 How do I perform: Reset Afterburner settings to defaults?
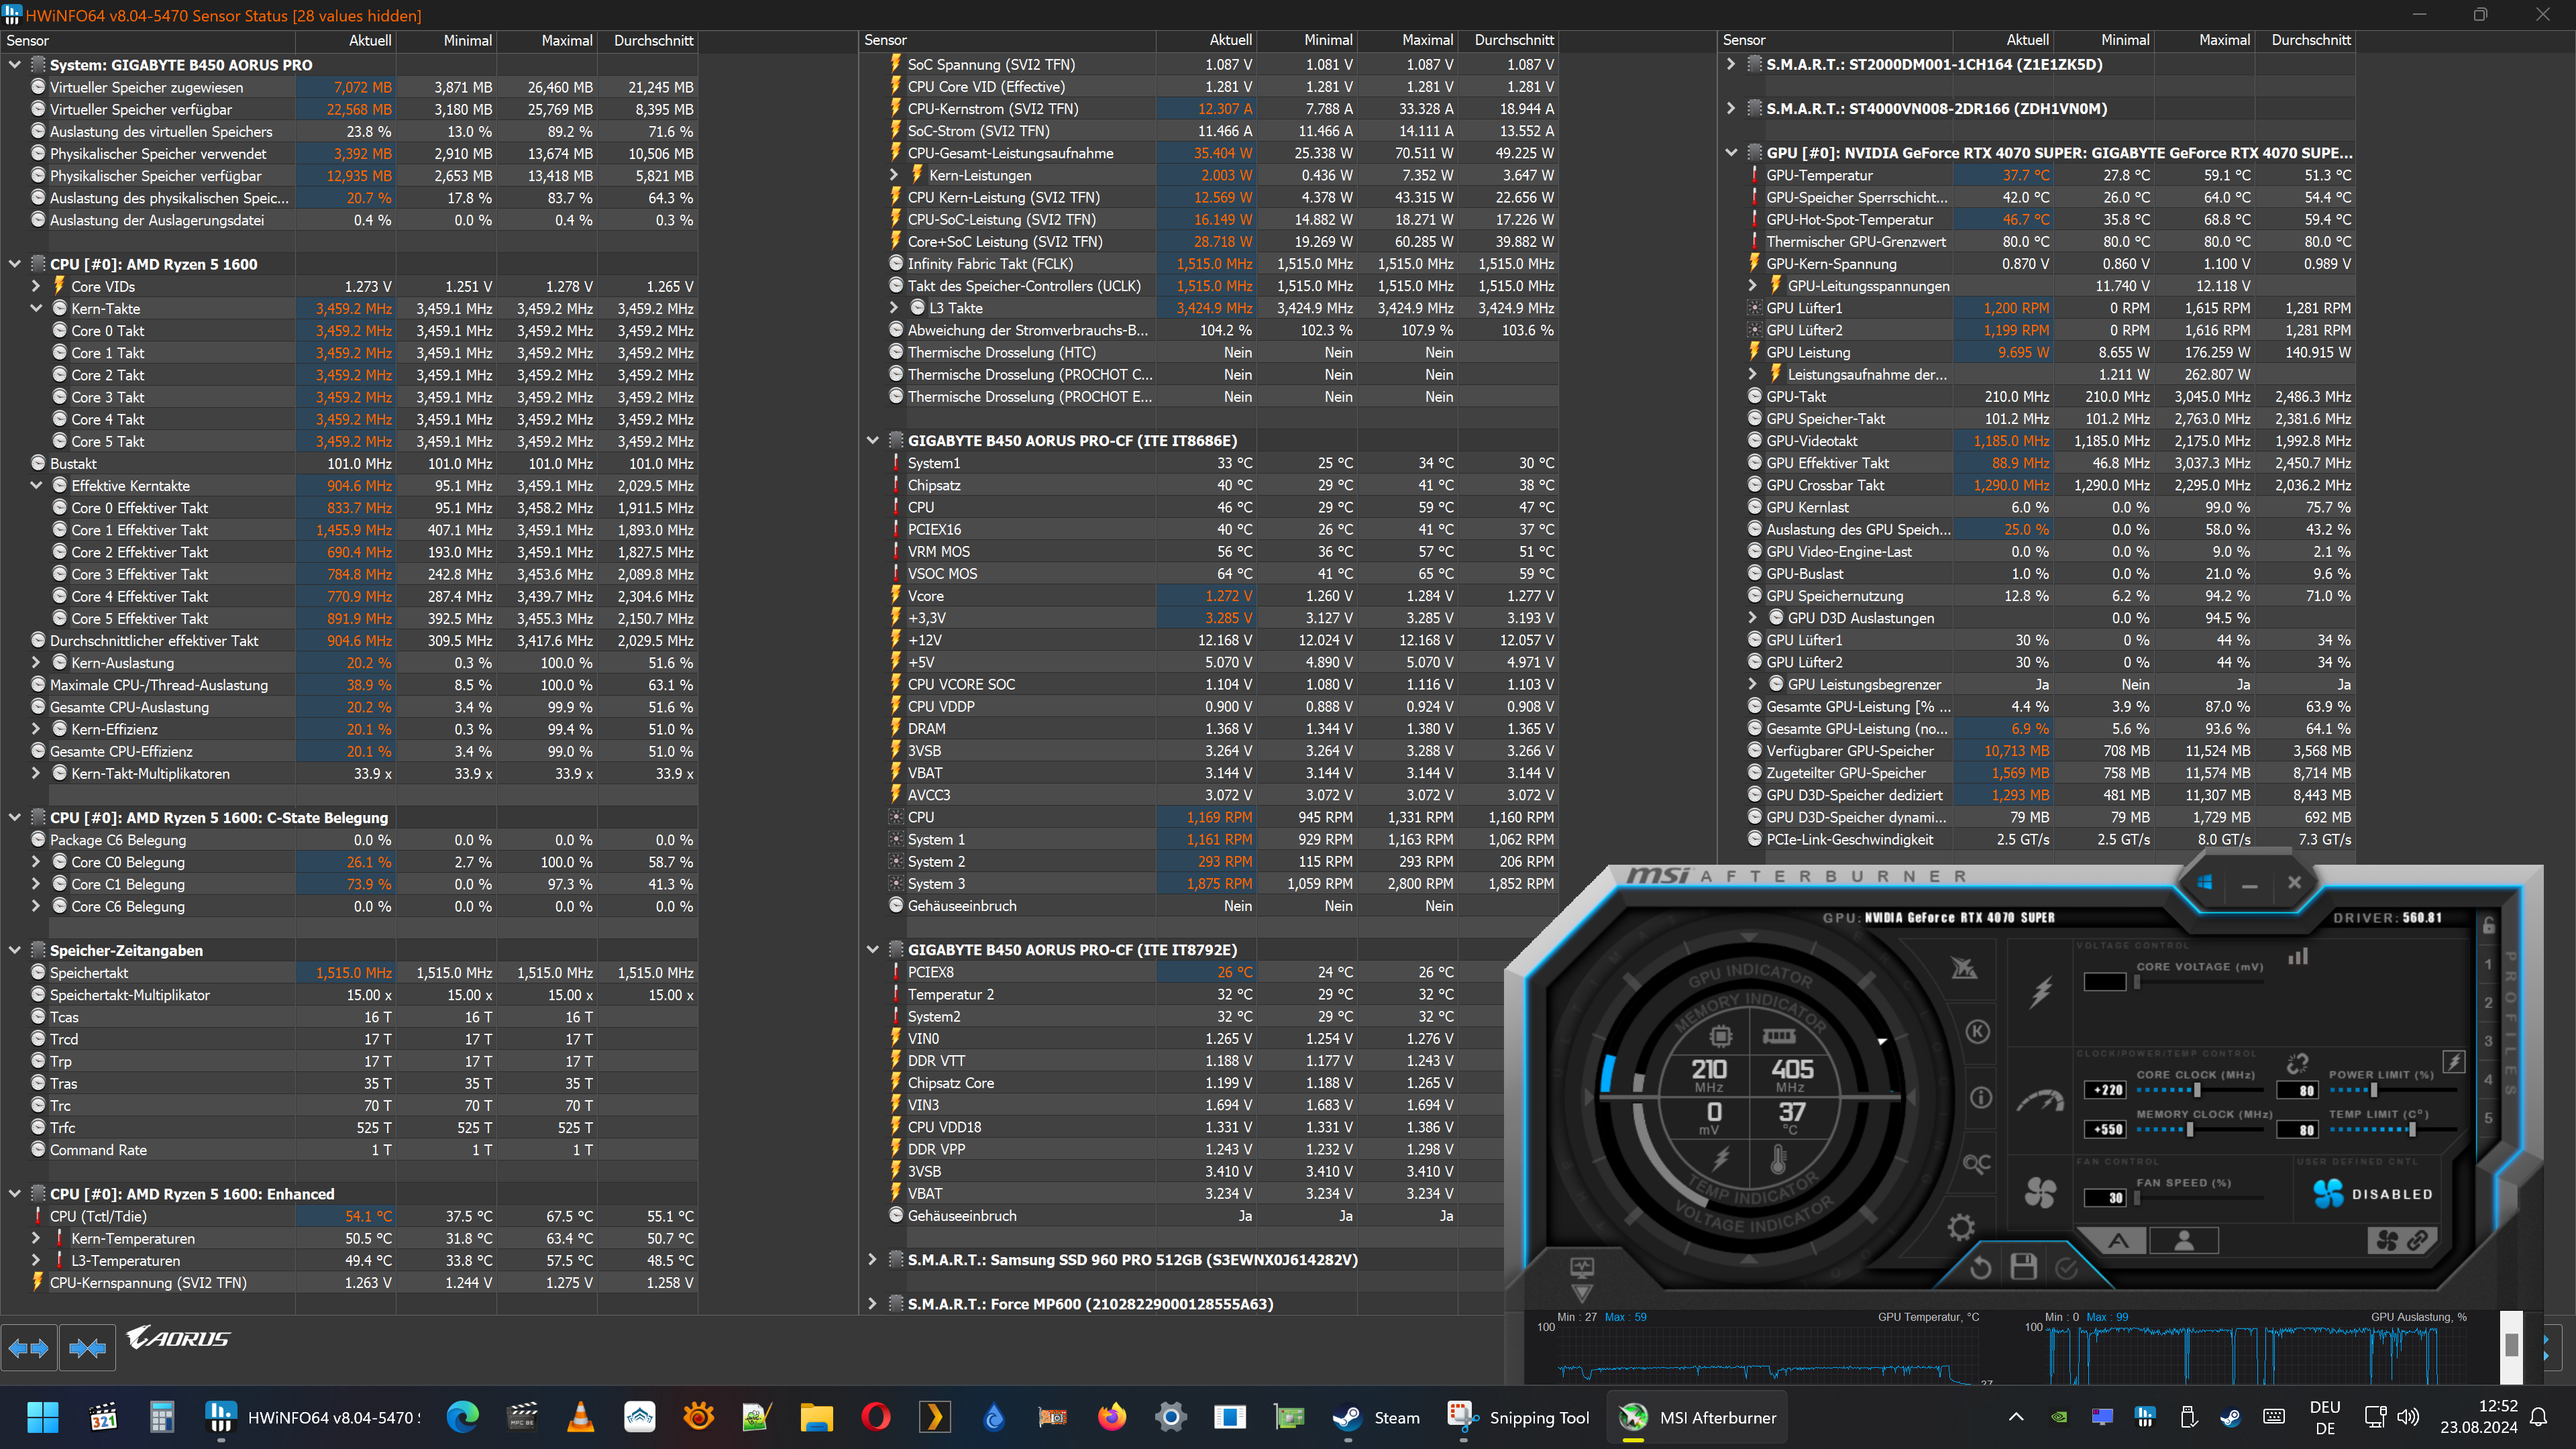(1980, 1268)
